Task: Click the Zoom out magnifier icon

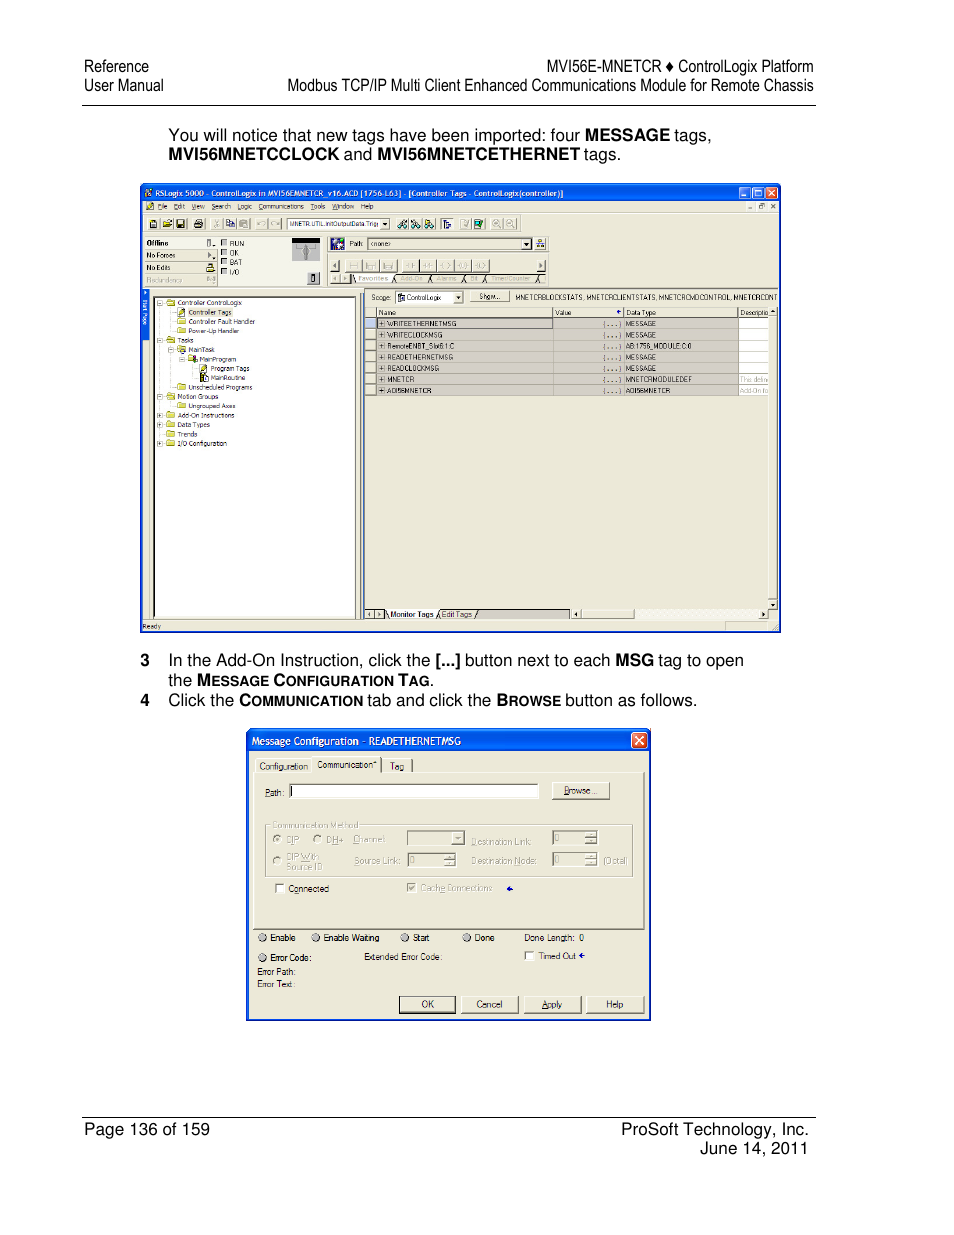Action: point(510,224)
